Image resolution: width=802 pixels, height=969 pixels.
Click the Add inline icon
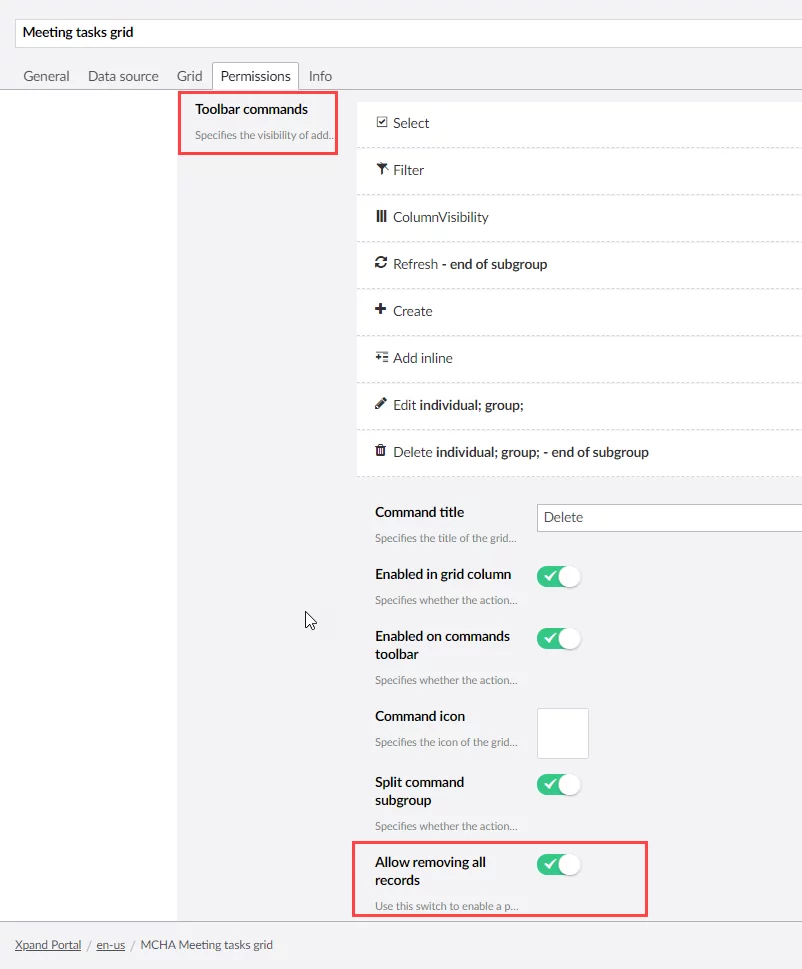click(381, 357)
